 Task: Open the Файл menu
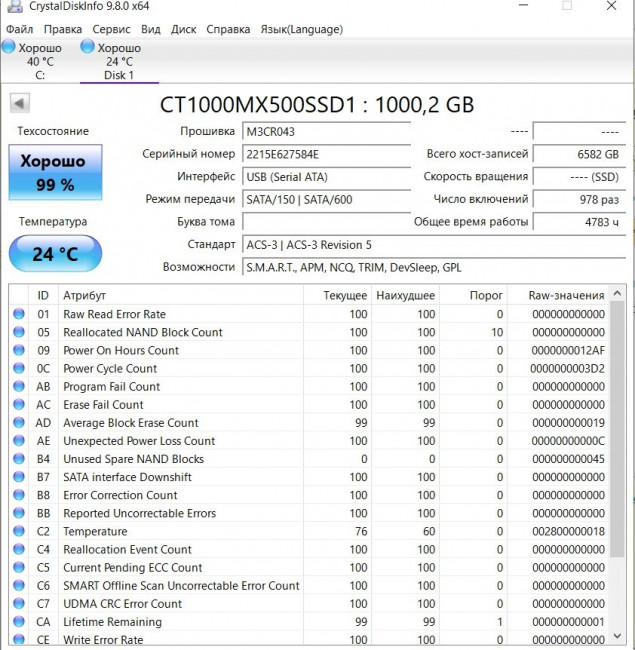[19, 29]
